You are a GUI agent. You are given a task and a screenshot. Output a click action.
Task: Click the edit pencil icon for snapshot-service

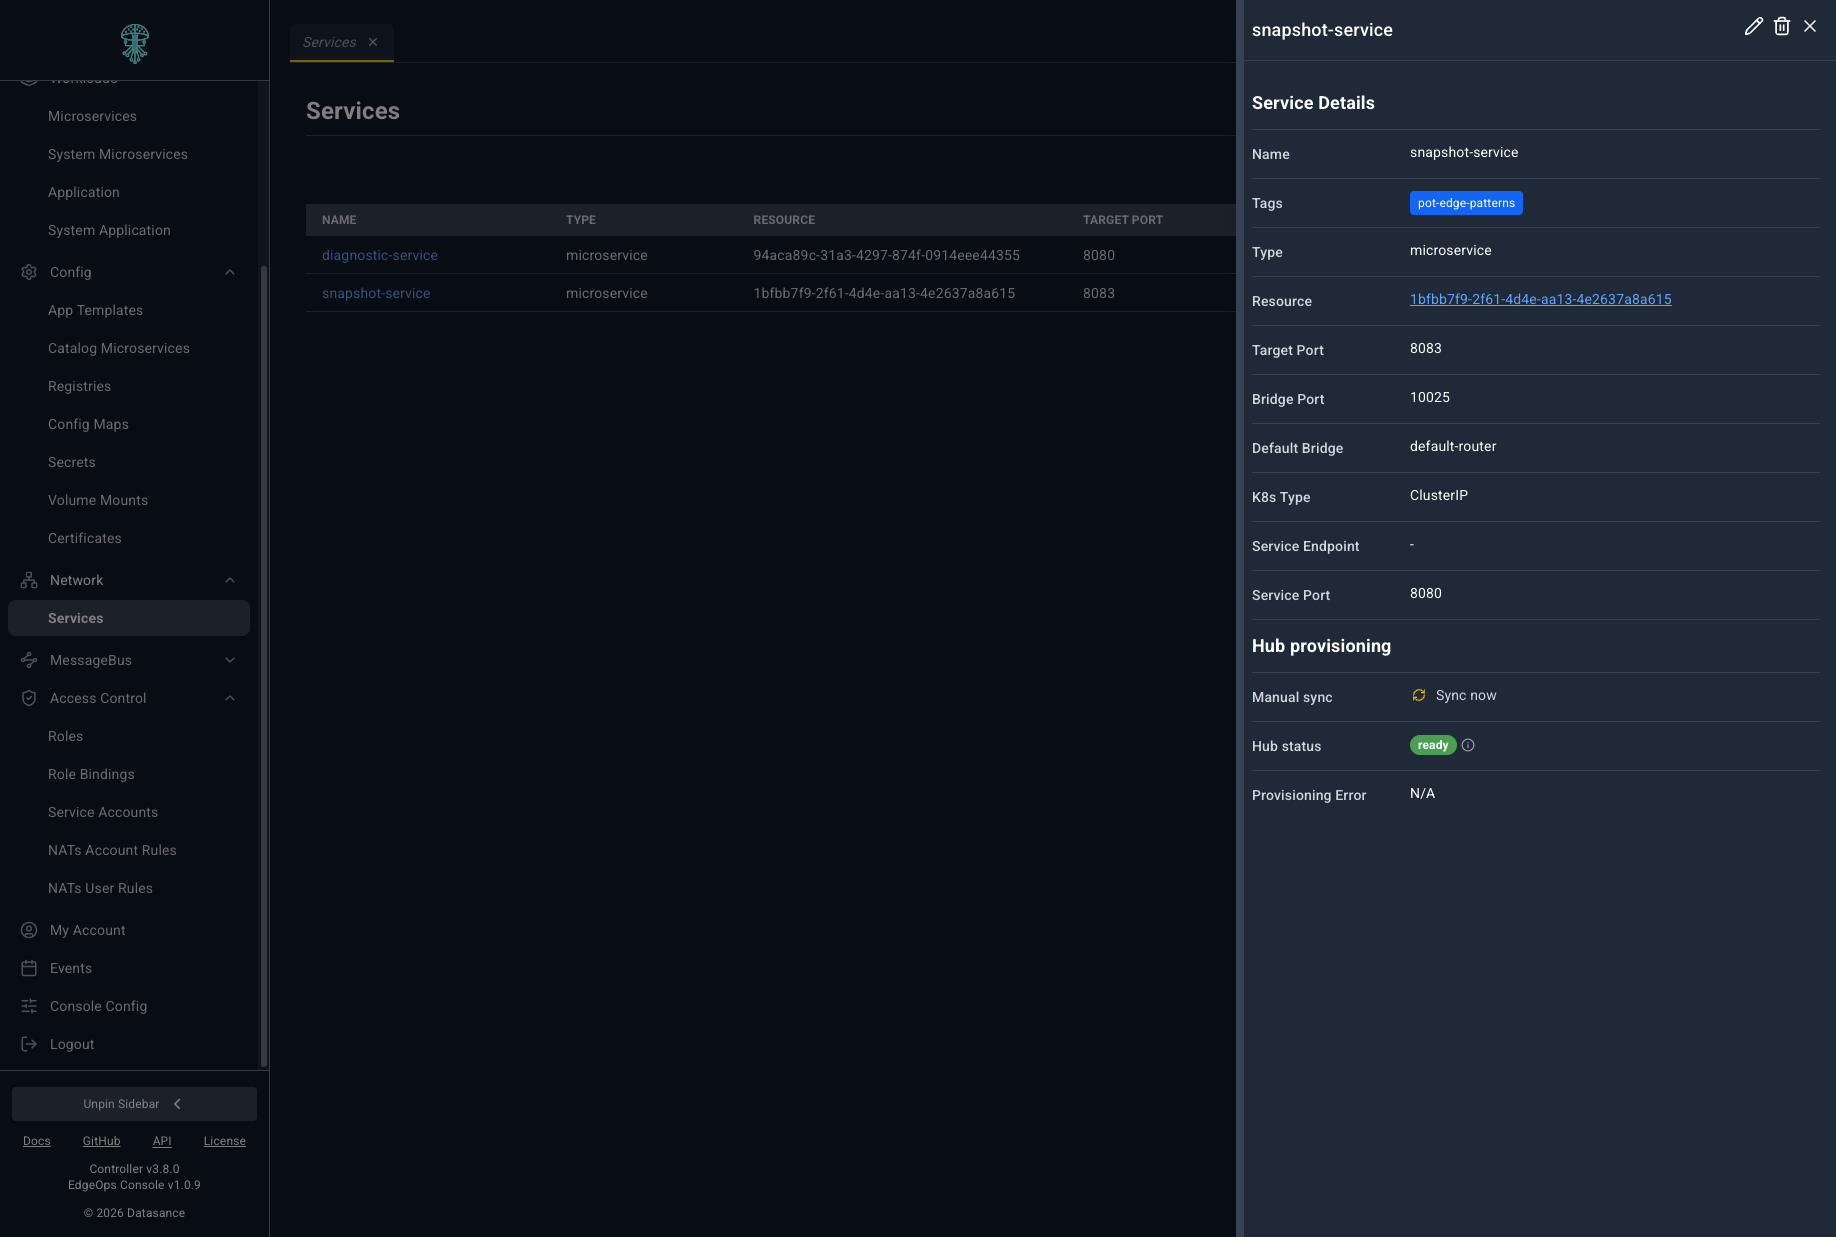1753,27
